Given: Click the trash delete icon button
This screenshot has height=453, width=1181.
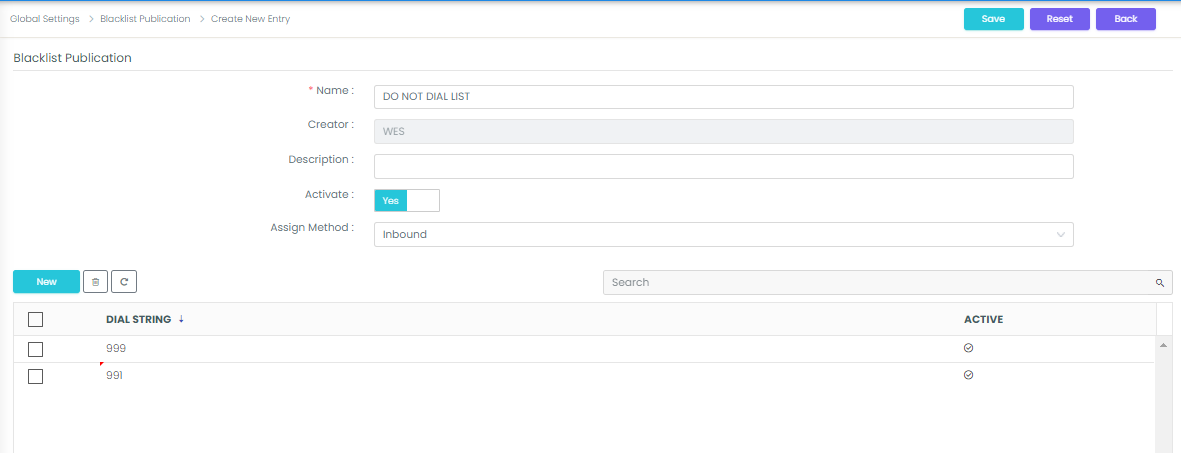Looking at the screenshot, I should point(96,281).
